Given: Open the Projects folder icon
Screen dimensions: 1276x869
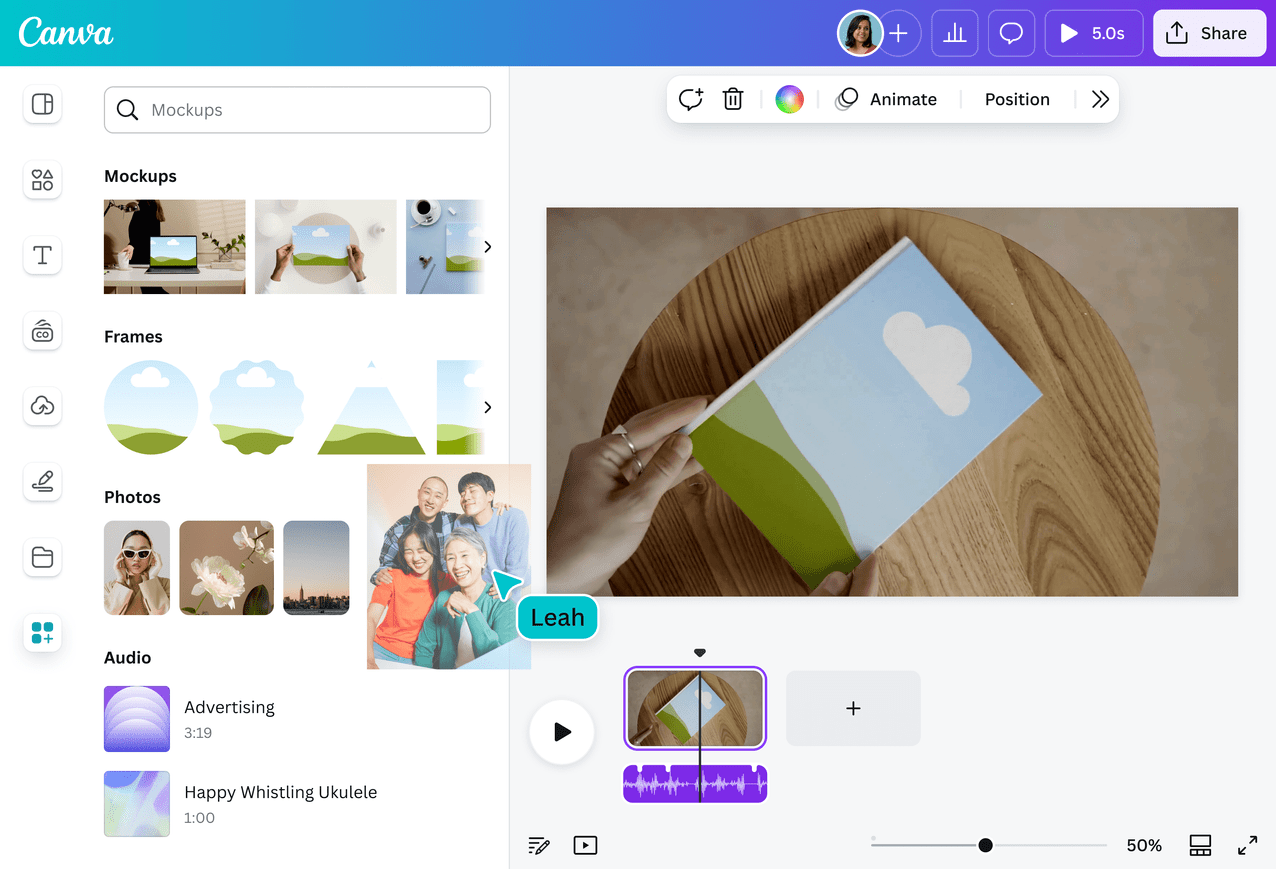Looking at the screenshot, I should 42,557.
